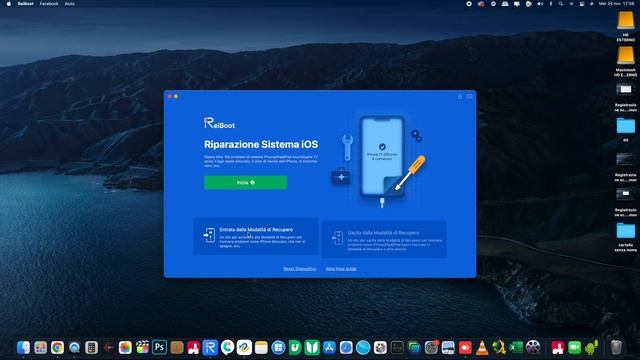Click the volume icon in menu bar
The image size is (640, 360).
[x=540, y=4]
